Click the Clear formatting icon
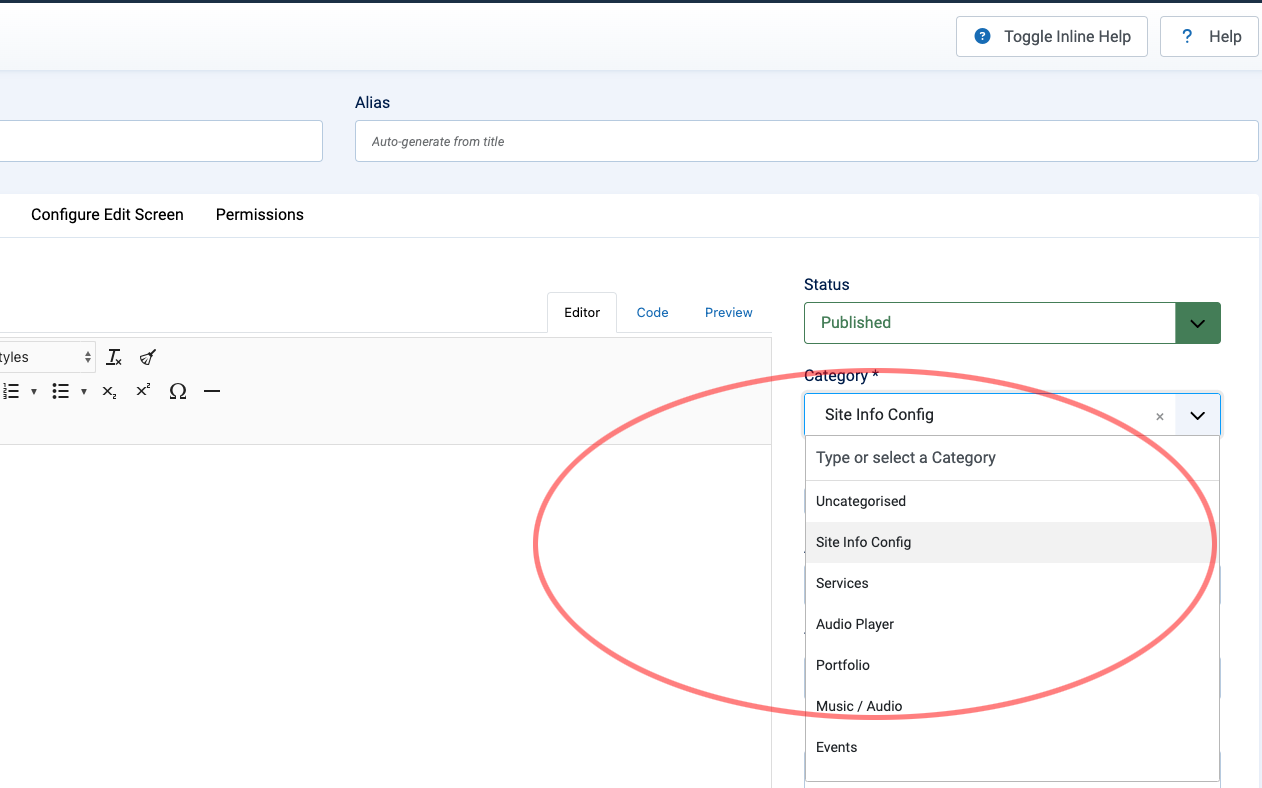 point(114,357)
